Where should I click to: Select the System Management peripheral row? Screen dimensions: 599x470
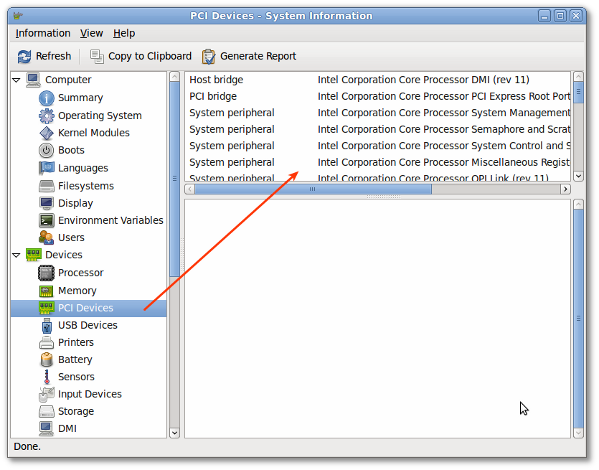click(378, 113)
